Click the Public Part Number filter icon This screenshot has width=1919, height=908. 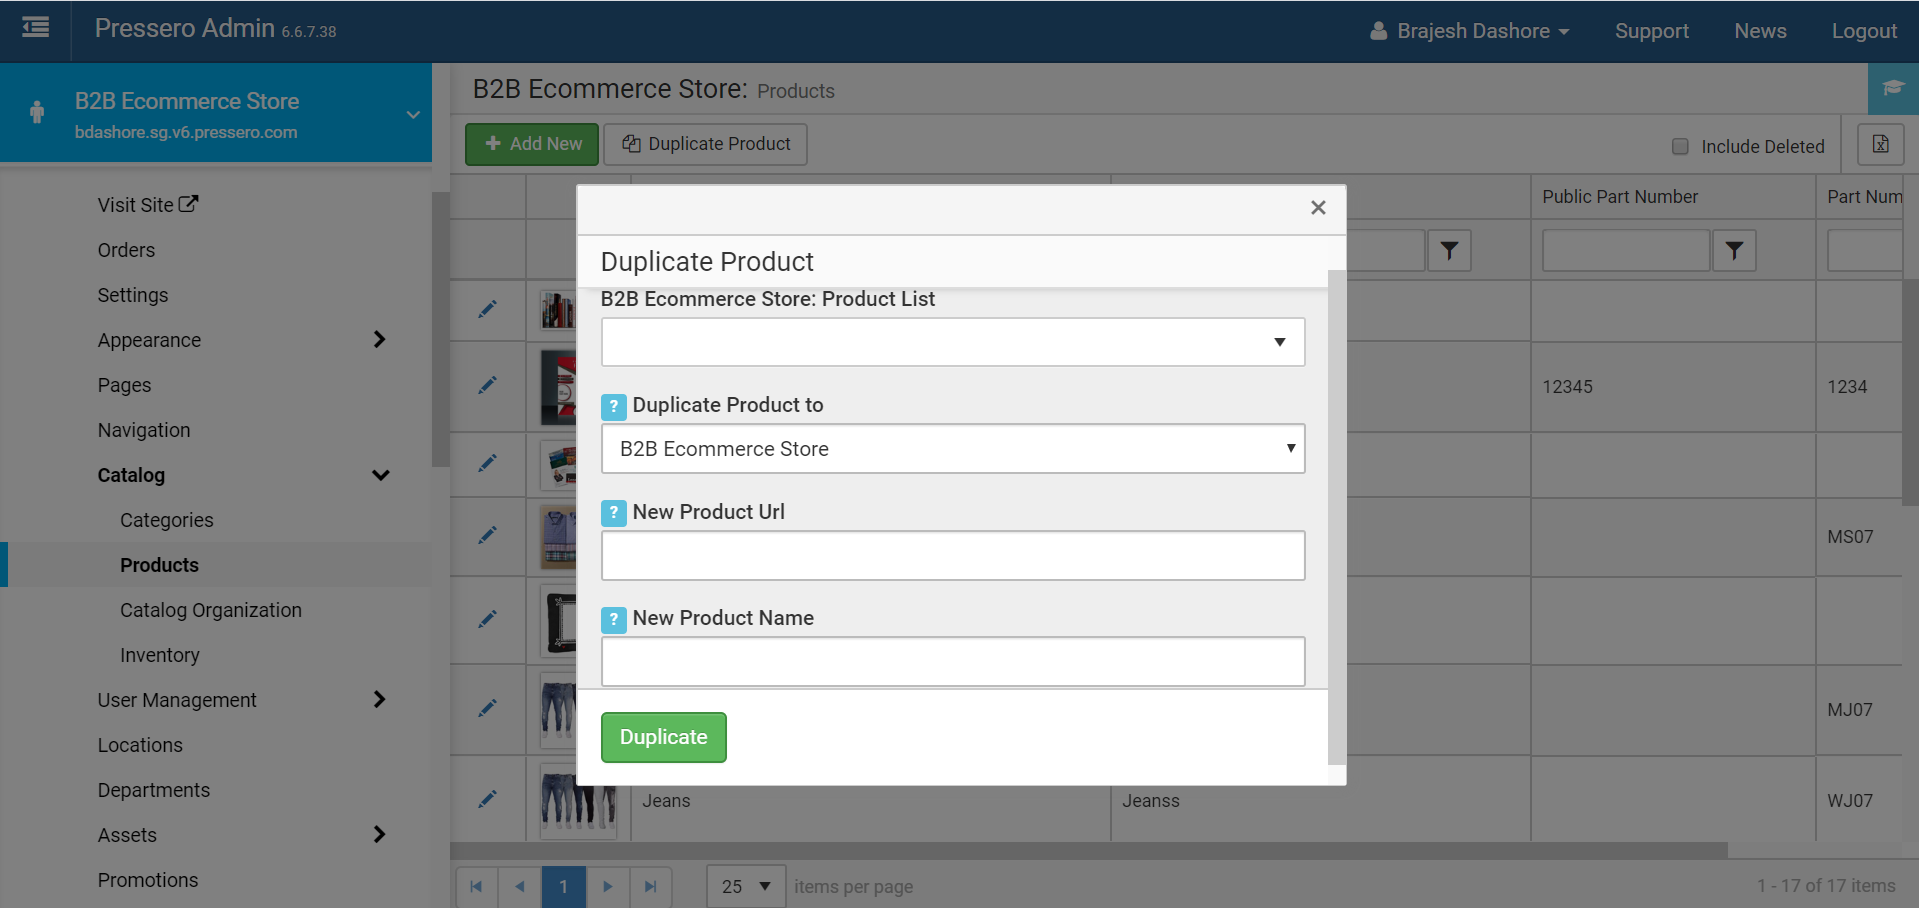[x=1734, y=250]
